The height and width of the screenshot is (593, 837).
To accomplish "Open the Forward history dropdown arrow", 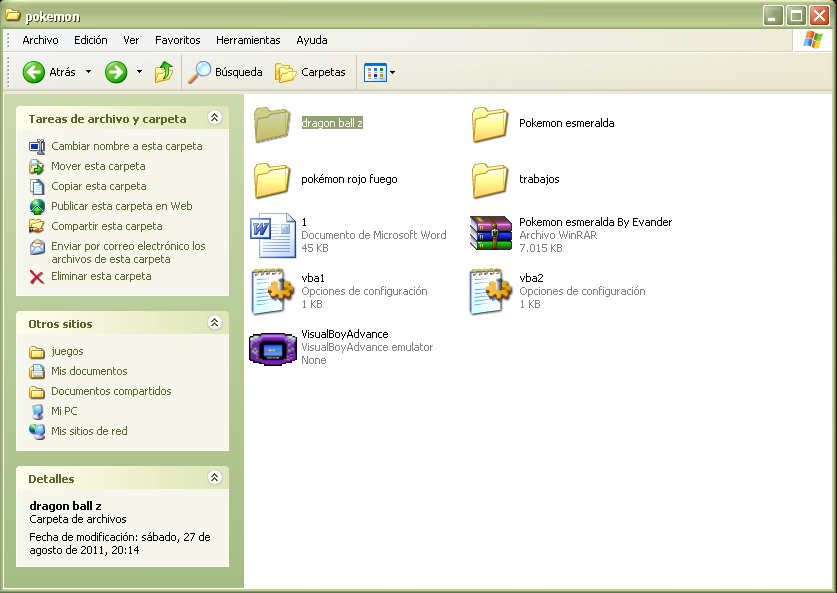I will 139,72.
